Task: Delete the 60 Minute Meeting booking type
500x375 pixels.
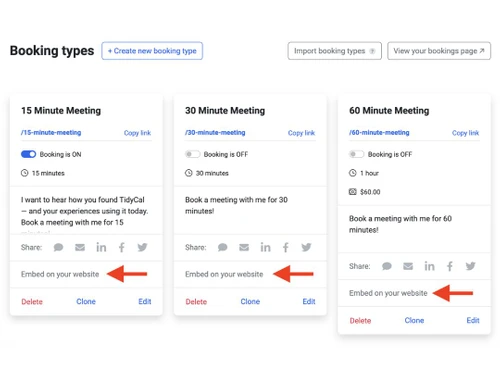Action: coord(360,321)
